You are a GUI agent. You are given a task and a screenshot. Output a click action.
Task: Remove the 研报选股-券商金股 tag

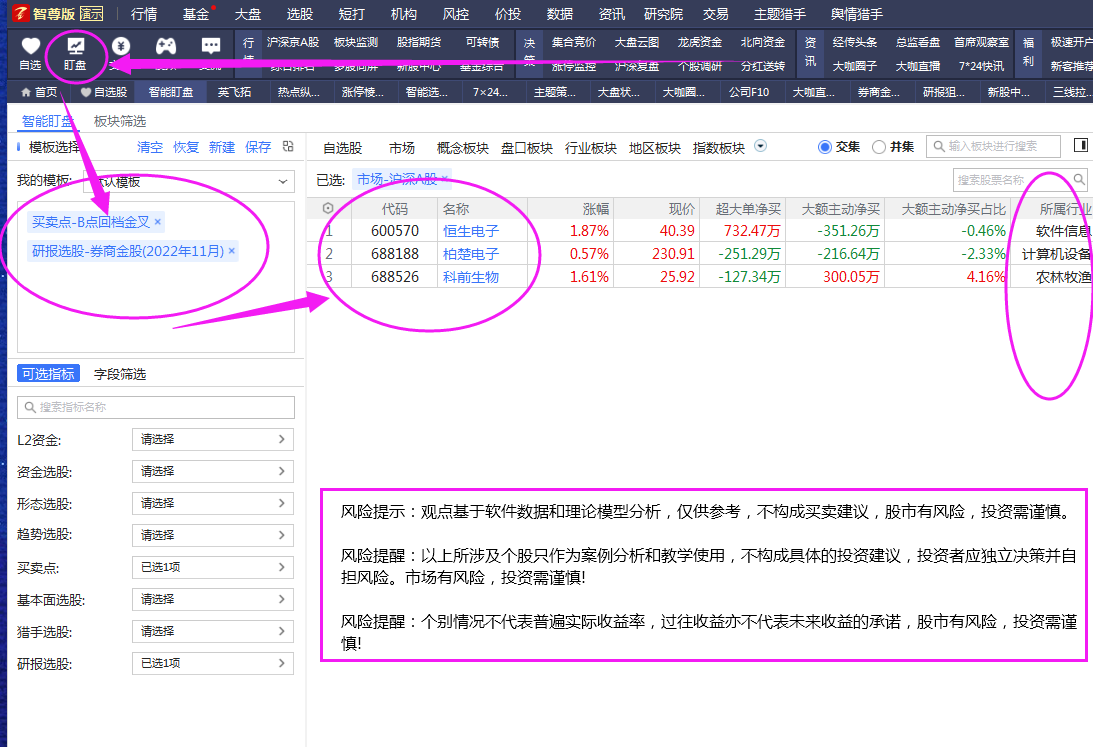231,251
